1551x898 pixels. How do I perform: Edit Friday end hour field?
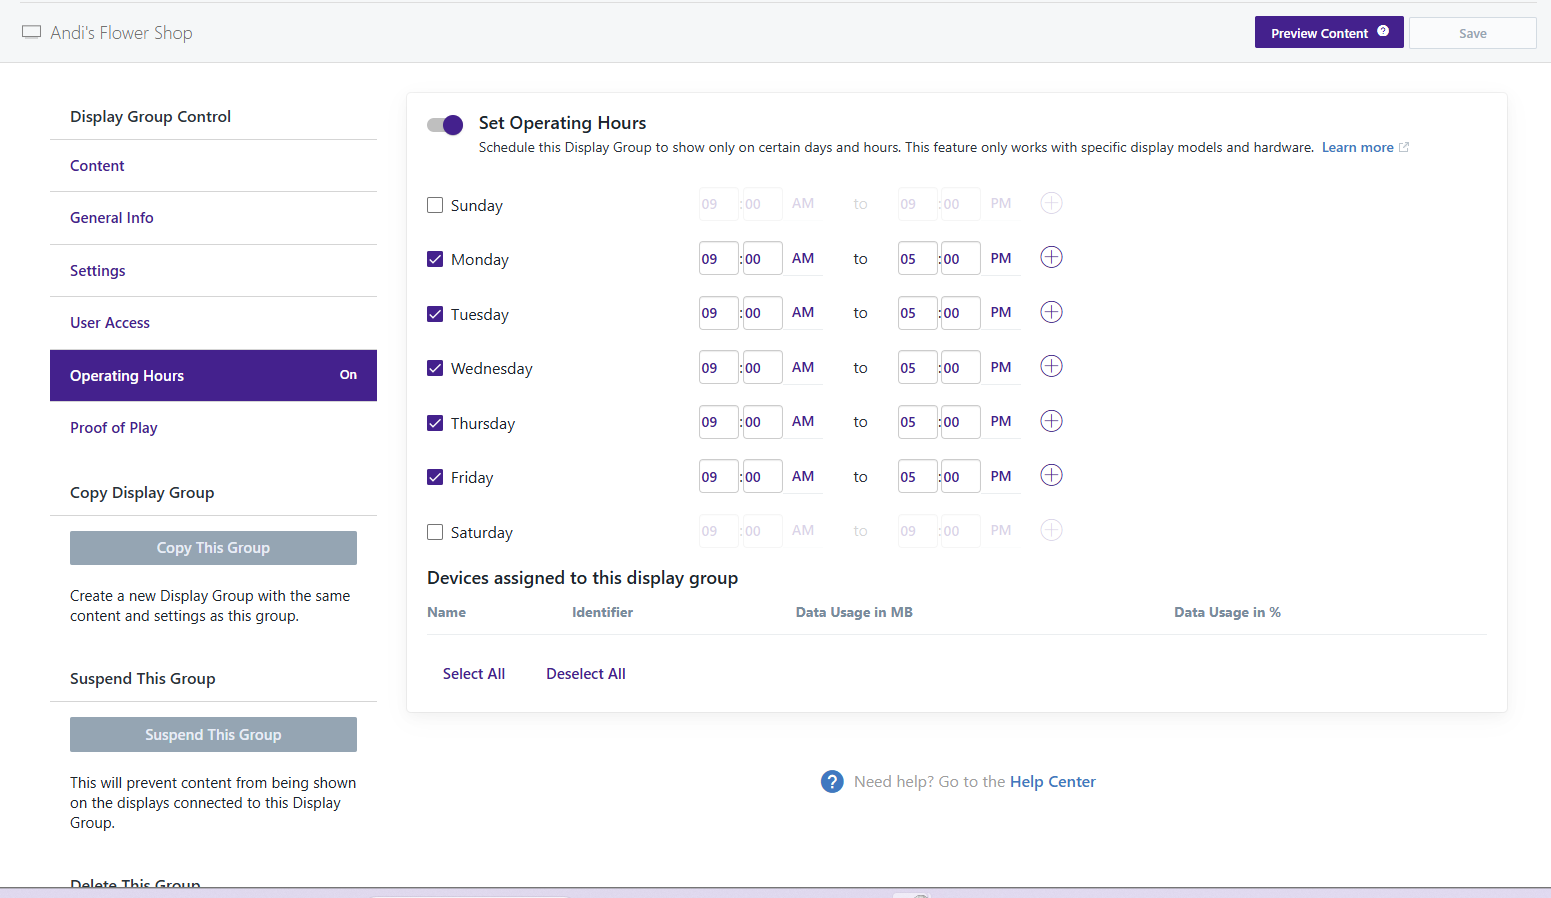coord(917,476)
